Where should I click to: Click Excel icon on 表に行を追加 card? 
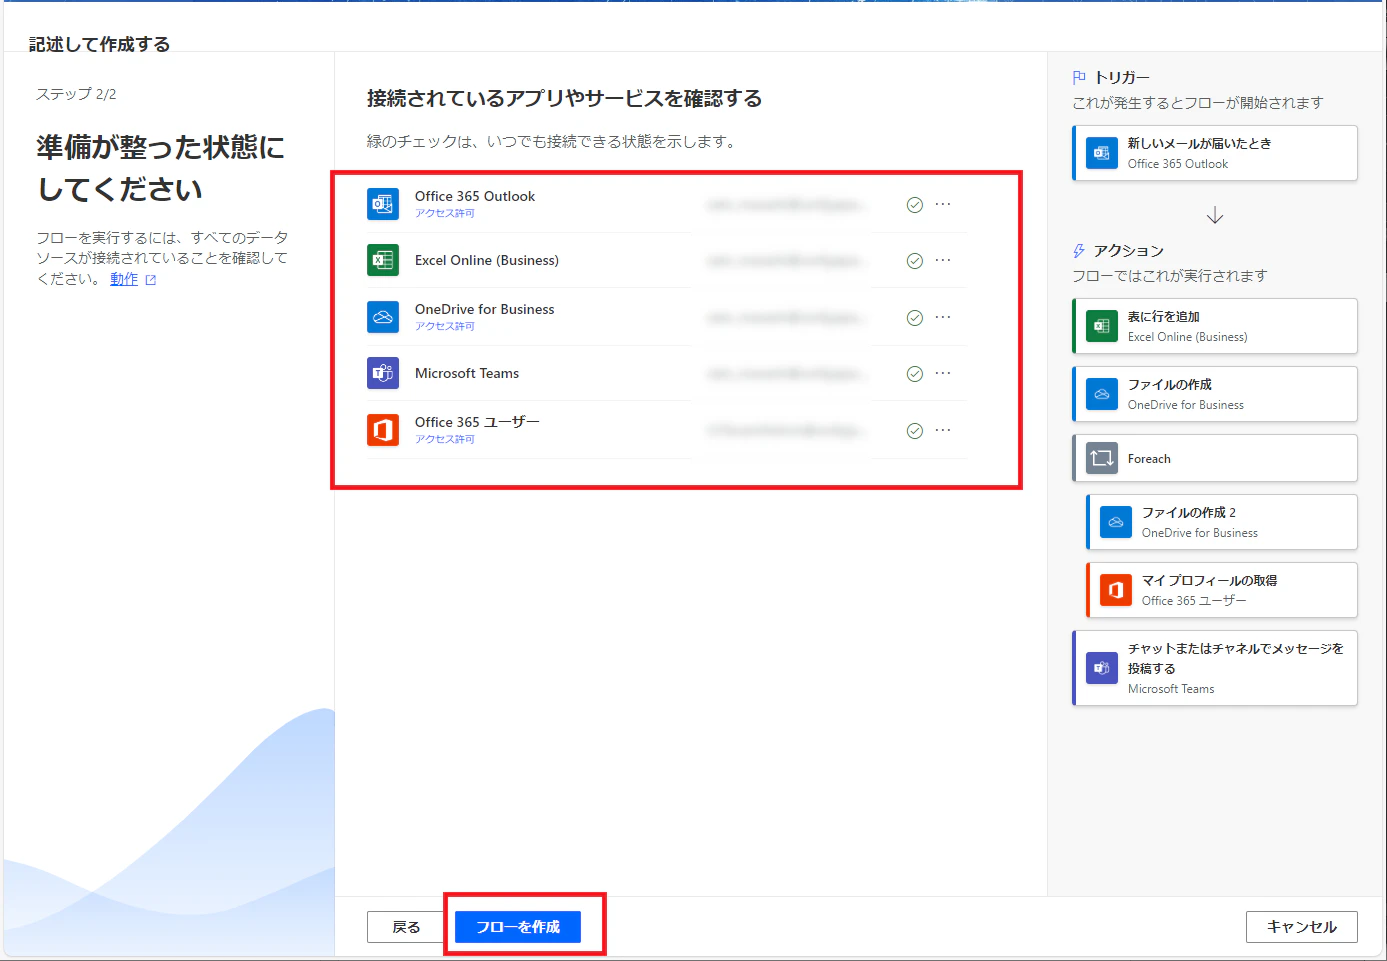pyautogui.click(x=1102, y=326)
